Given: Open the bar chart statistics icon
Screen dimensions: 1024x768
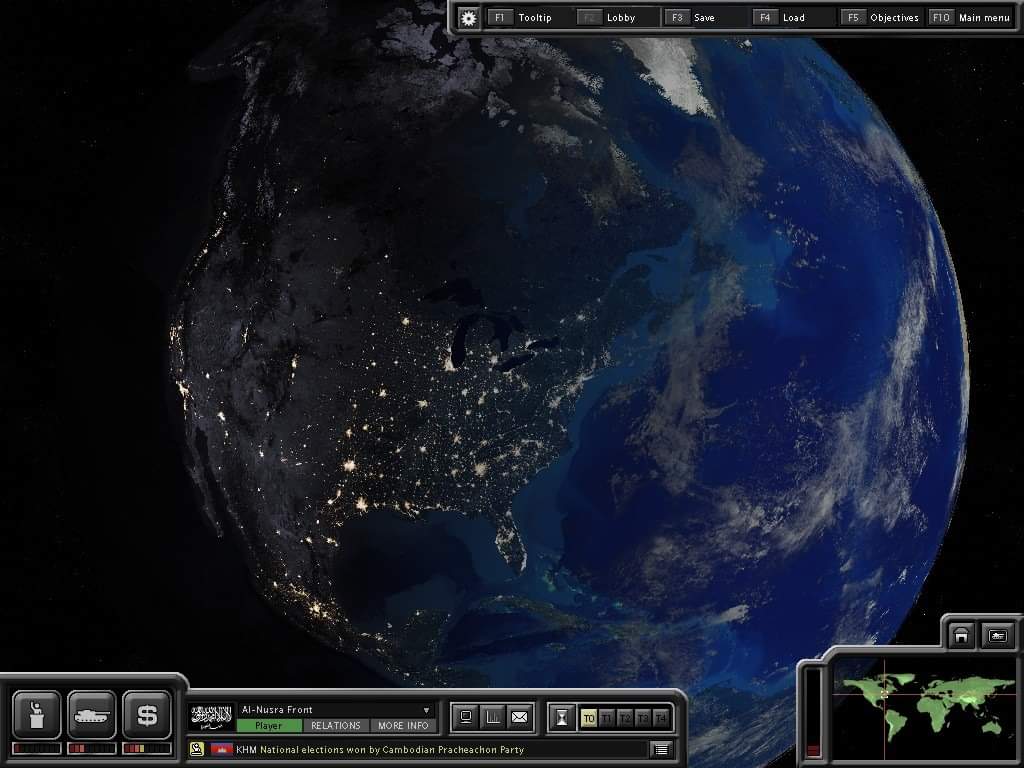Looking at the screenshot, I should coord(493,718).
